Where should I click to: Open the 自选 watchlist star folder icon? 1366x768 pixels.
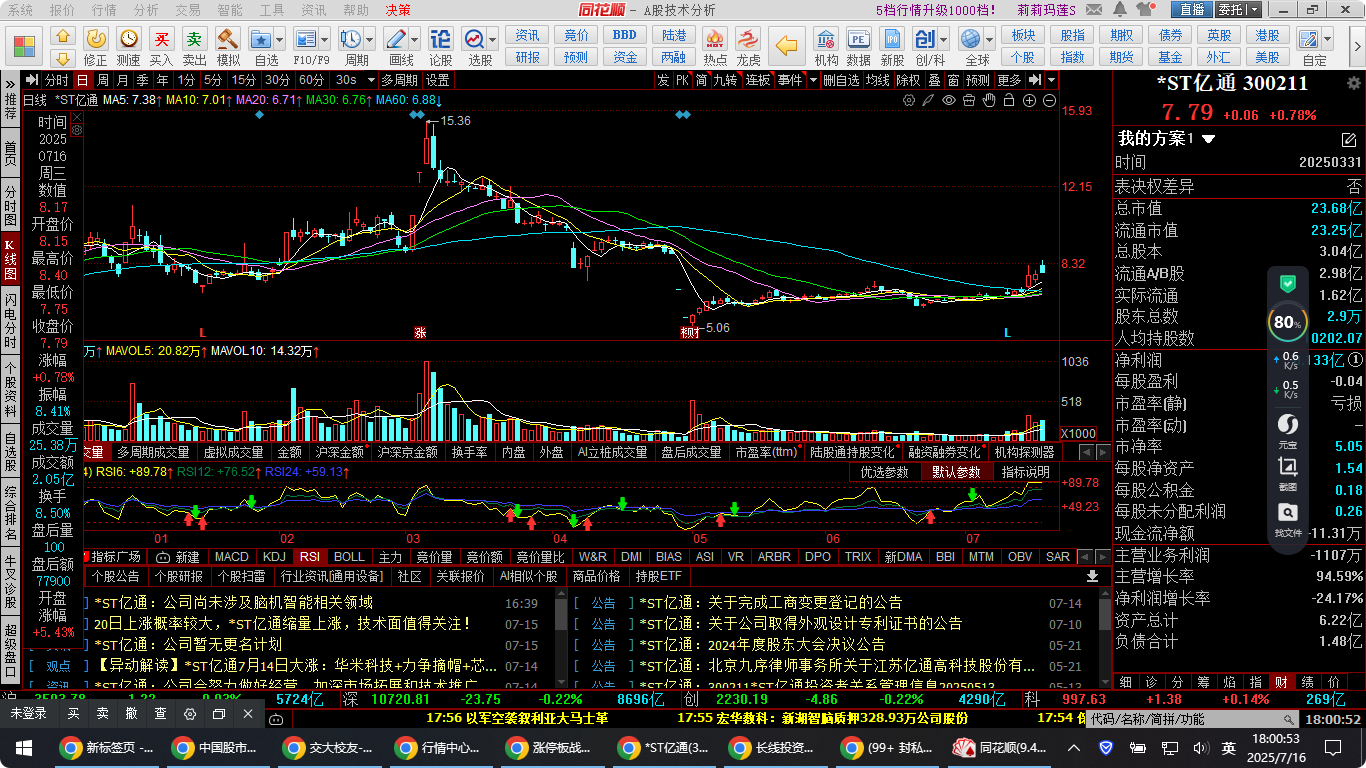(x=261, y=39)
